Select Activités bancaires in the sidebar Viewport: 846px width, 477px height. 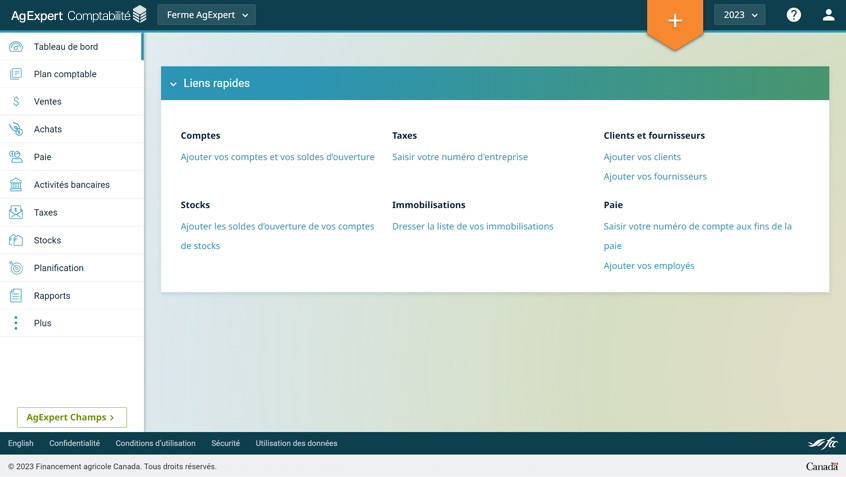[72, 185]
